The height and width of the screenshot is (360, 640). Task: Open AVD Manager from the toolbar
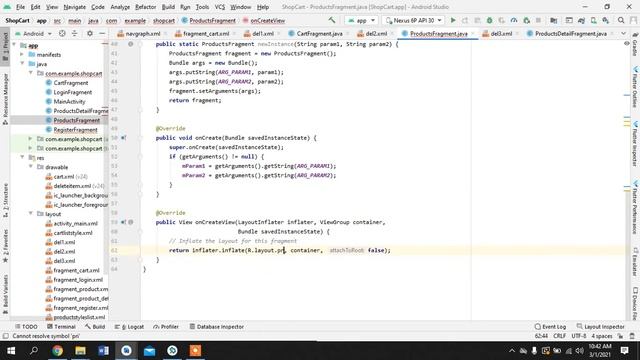click(x=593, y=20)
